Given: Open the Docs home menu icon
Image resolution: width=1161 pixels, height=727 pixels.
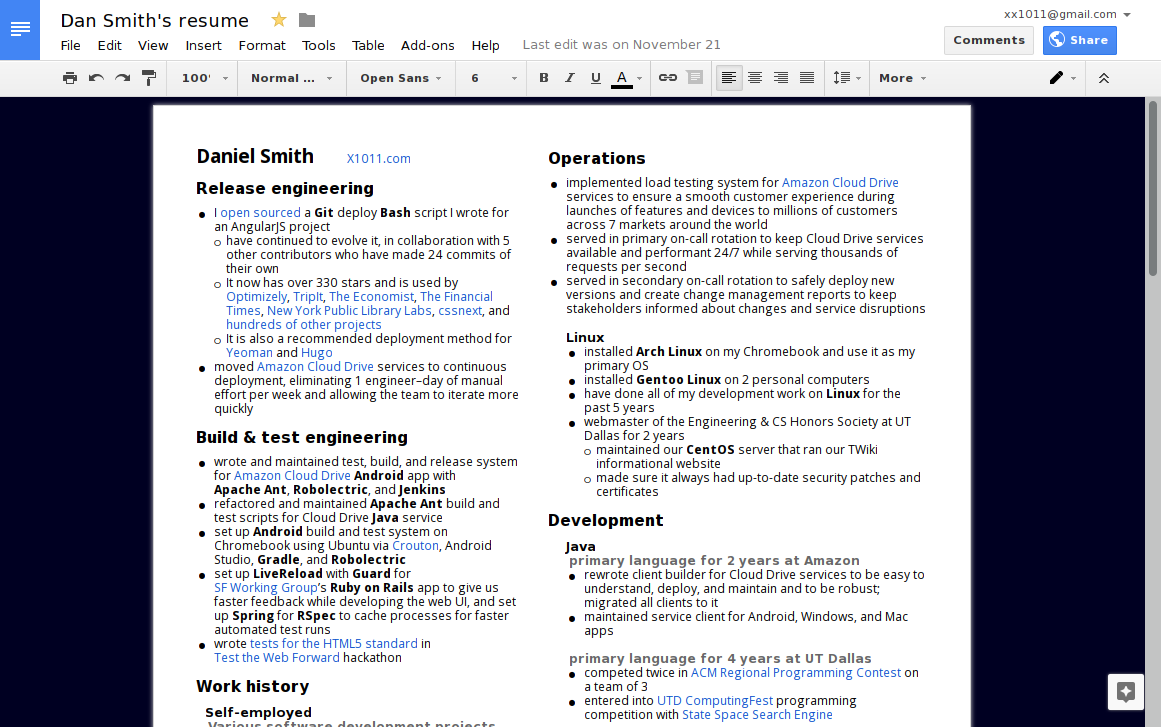Looking at the screenshot, I should (x=20, y=30).
